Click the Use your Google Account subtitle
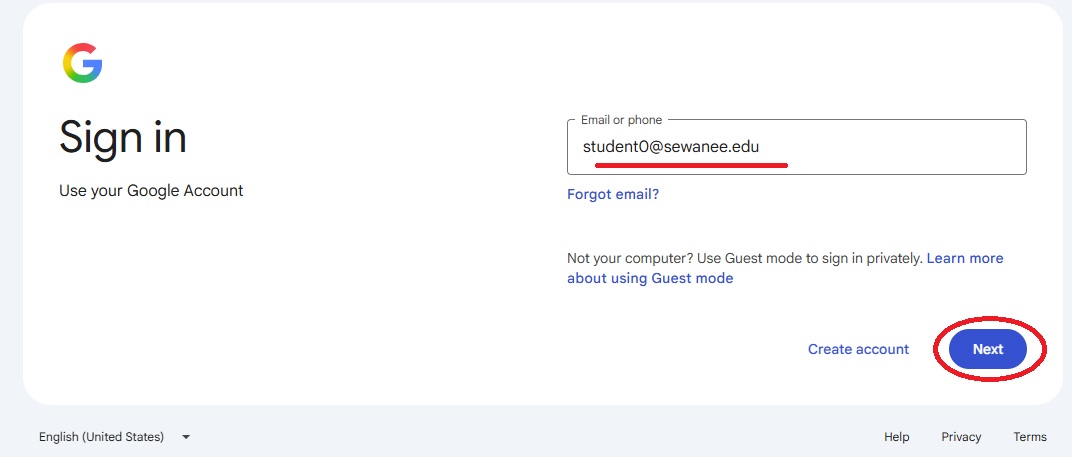Screen dimensions: 1072x457 click(151, 190)
